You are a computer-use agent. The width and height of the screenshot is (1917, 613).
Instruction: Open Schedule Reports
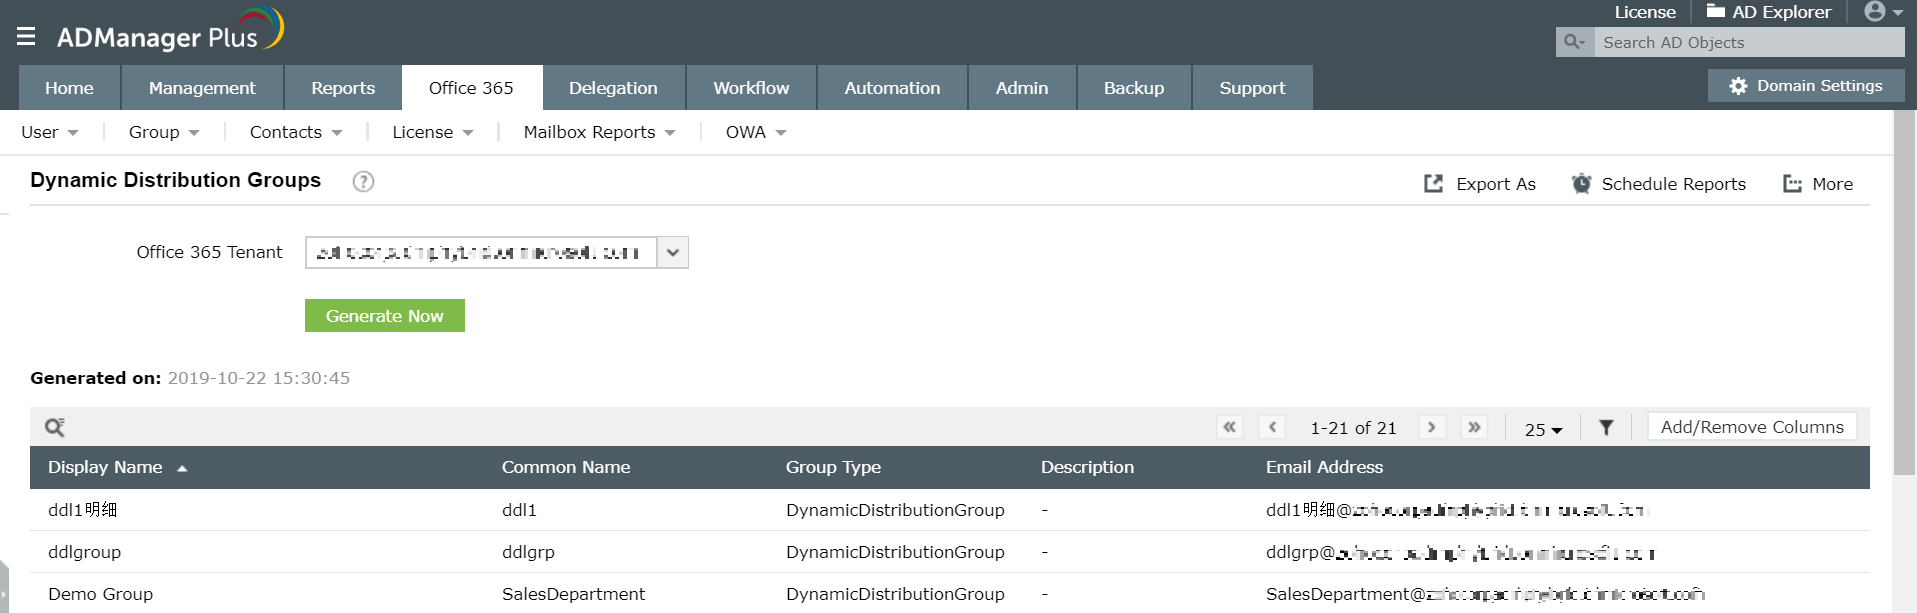(1659, 184)
